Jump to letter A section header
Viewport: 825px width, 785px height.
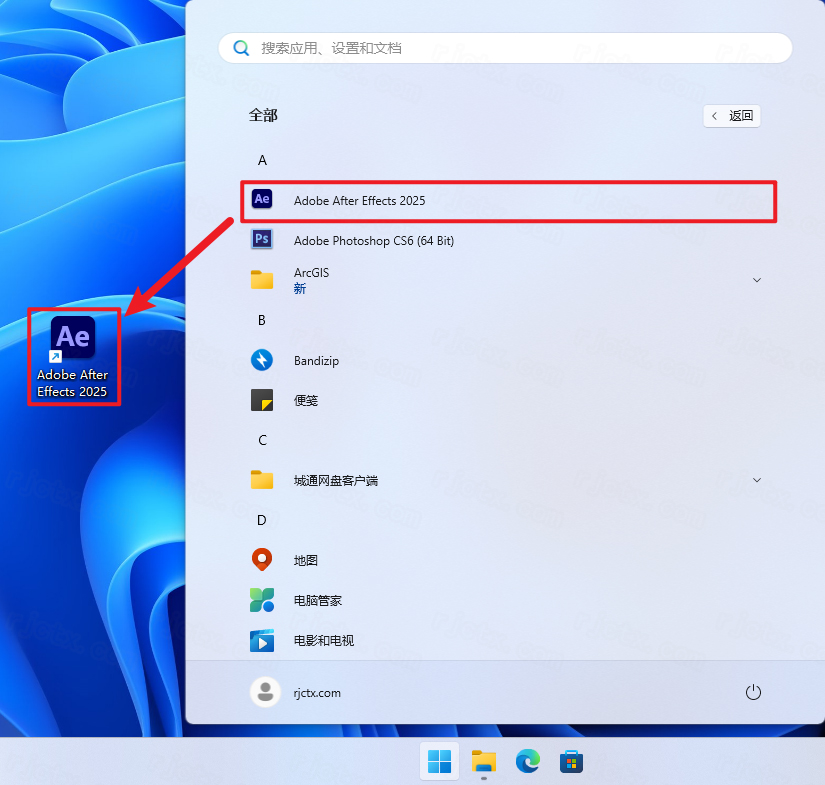263,160
